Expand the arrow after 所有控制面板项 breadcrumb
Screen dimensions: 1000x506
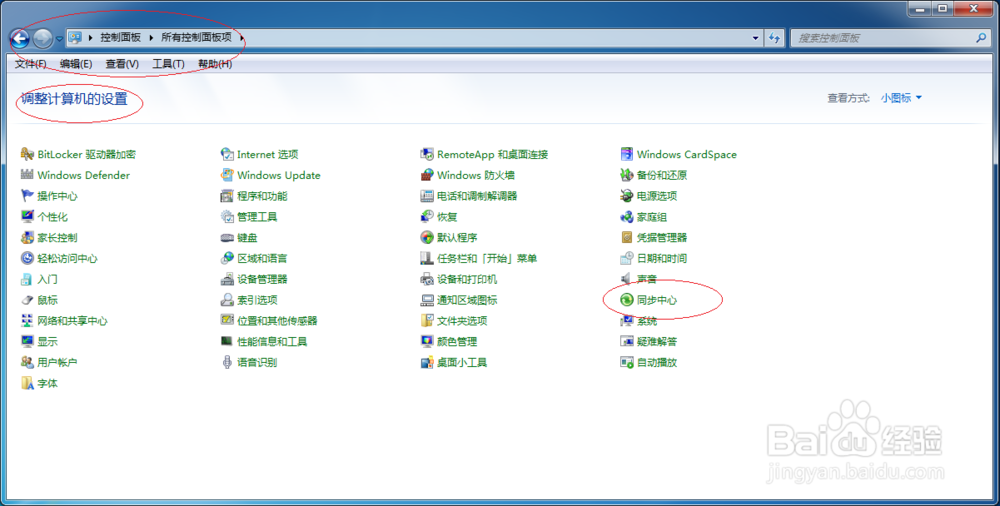(x=242, y=38)
